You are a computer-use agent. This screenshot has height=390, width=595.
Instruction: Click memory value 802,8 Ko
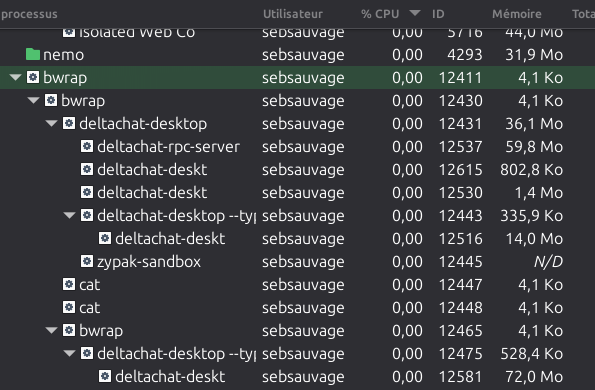531,170
